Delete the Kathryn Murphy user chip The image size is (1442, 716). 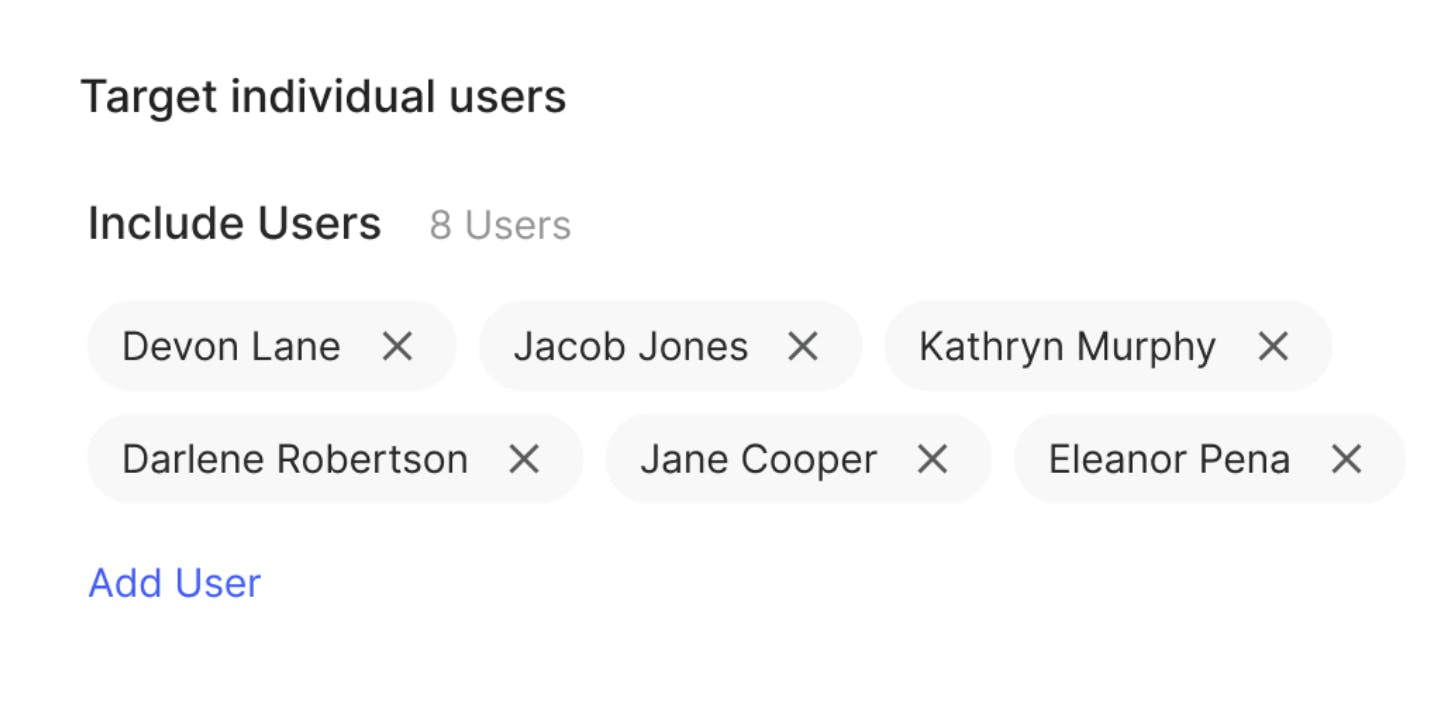pyautogui.click(x=1272, y=347)
